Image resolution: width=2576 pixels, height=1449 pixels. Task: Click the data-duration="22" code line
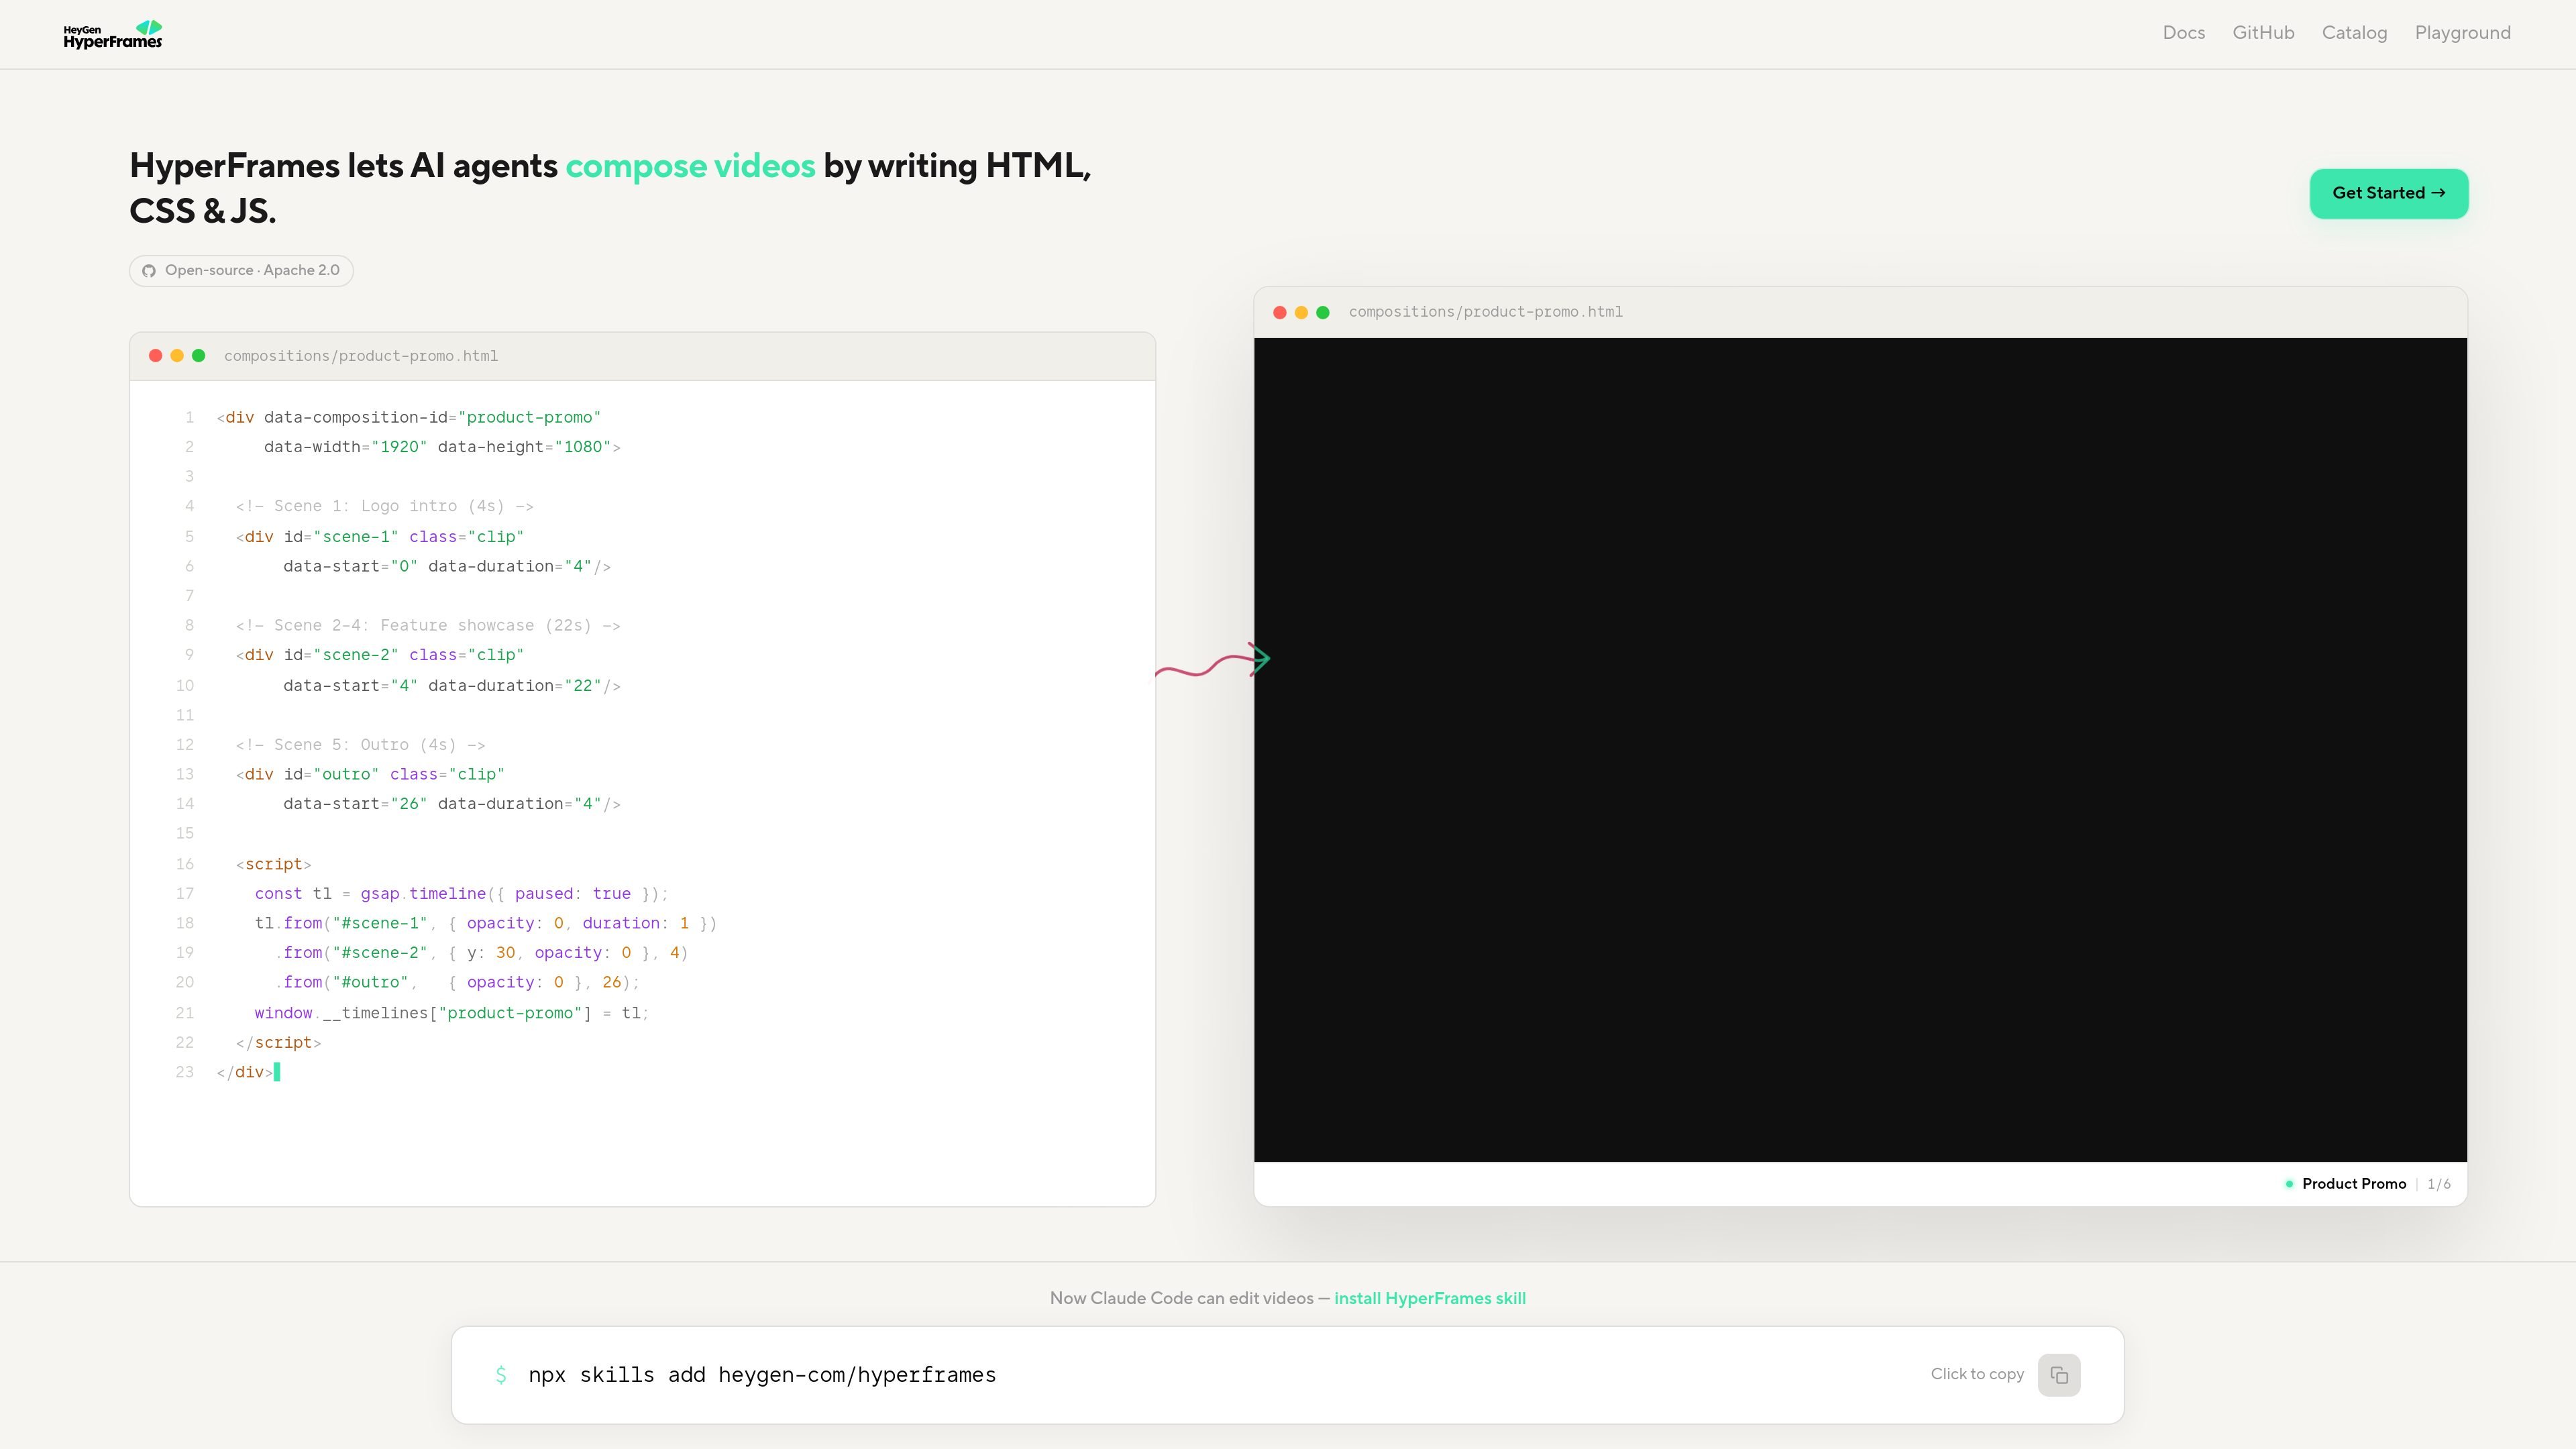click(451, 685)
